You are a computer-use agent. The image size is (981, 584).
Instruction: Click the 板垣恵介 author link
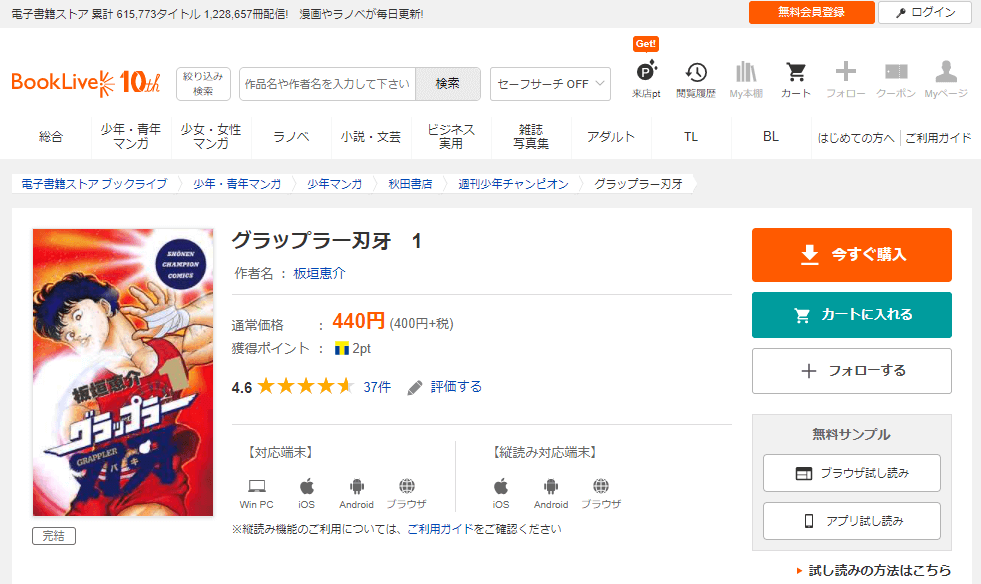coord(319,273)
